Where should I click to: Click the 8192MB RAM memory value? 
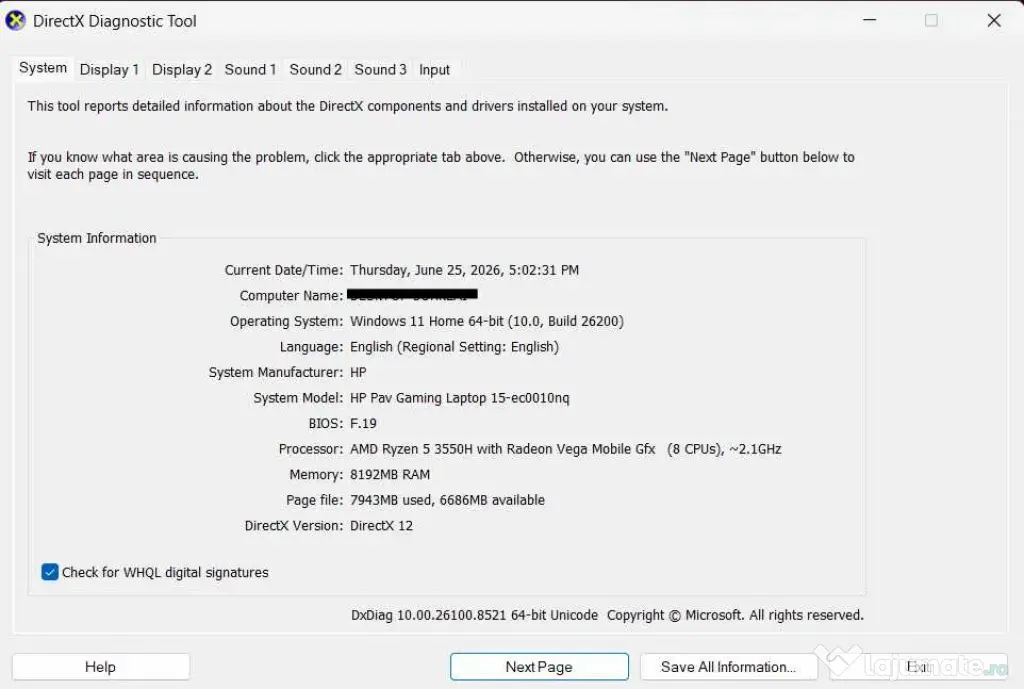click(390, 474)
